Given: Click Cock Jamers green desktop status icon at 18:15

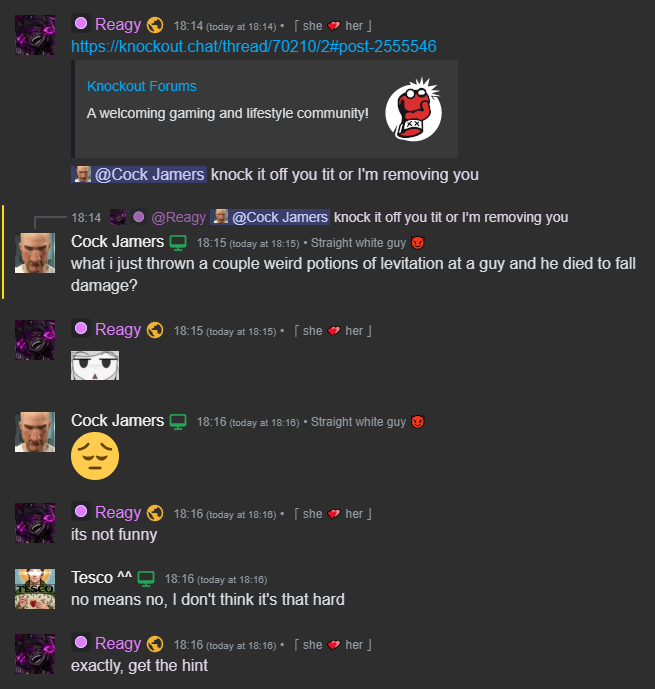Looking at the screenshot, I should 178,243.
